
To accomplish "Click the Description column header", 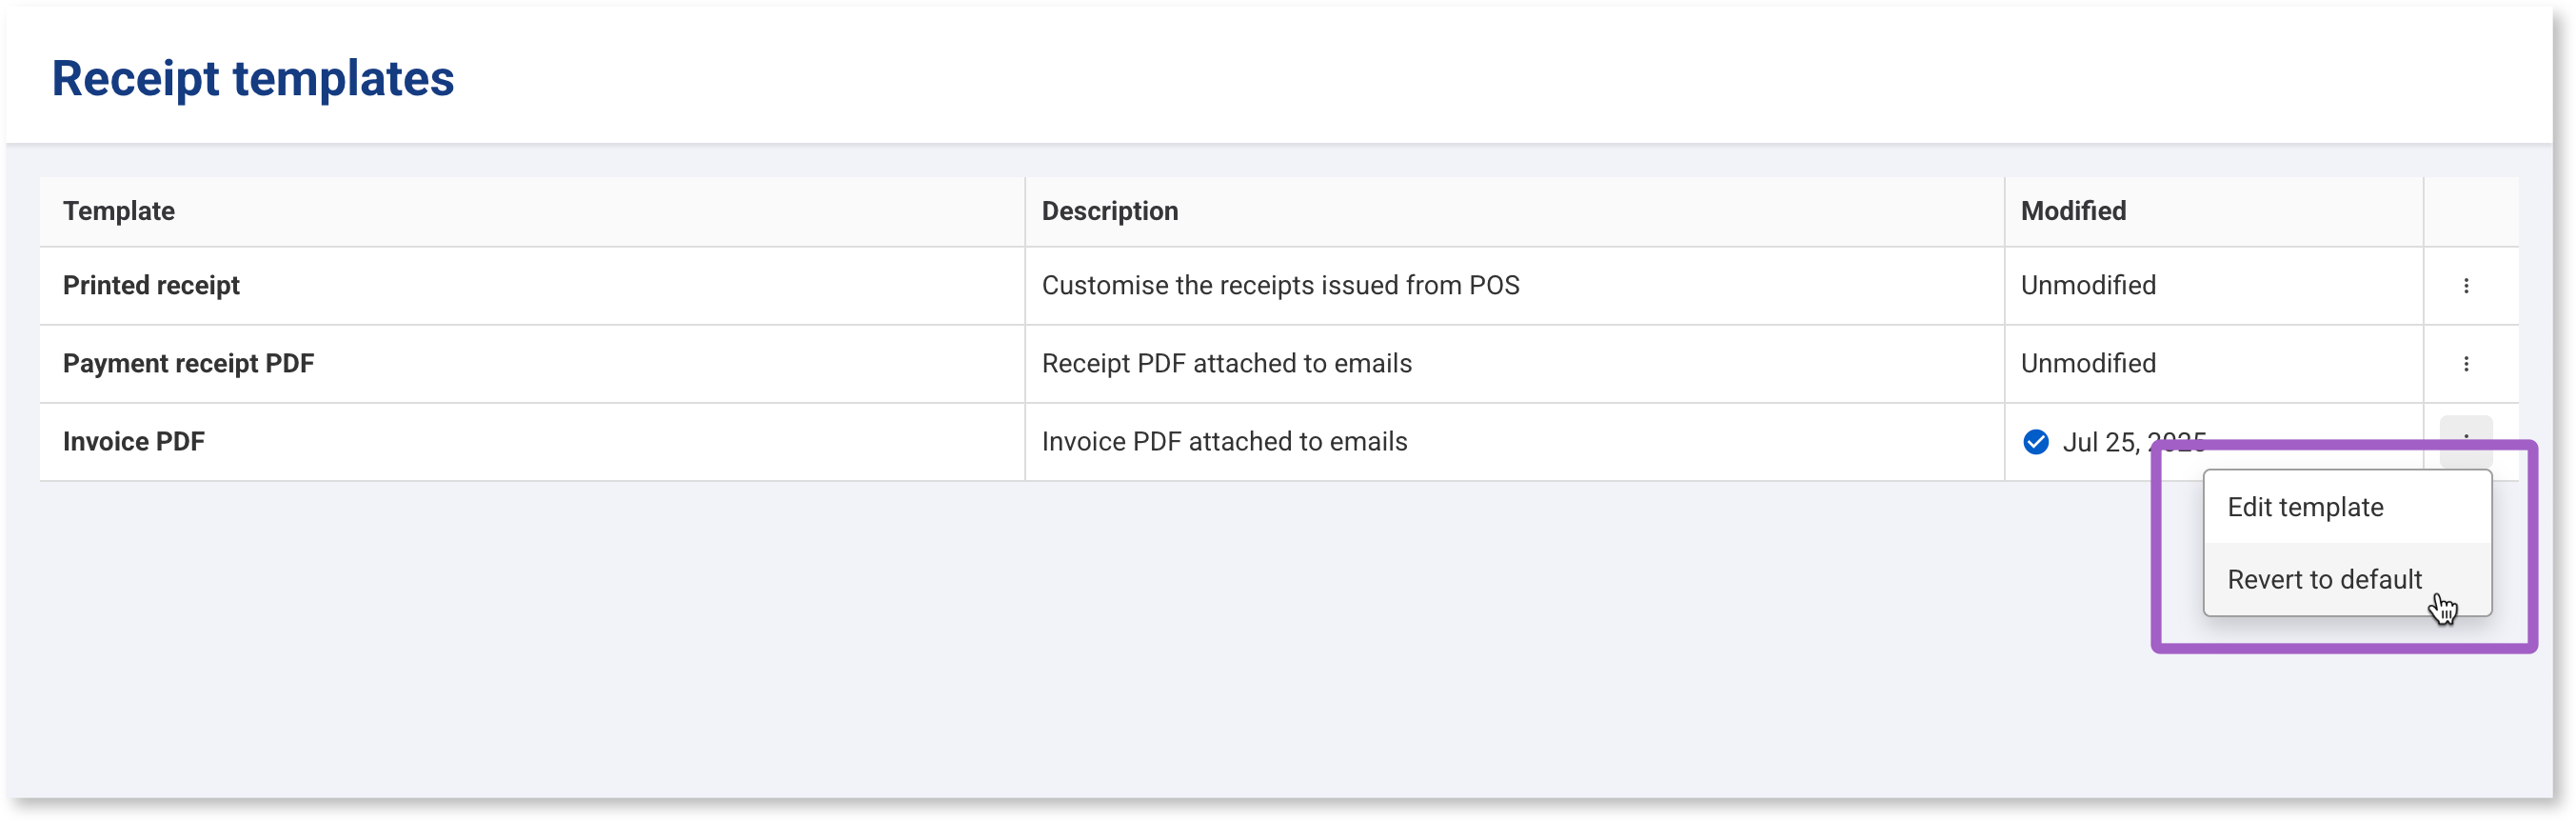I will [x=1110, y=211].
